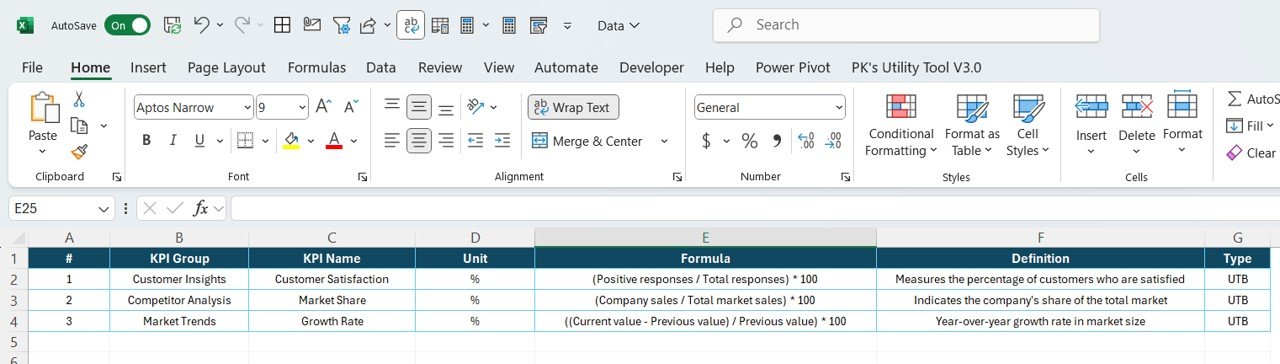Open the font name Aptos Narrow dropdown
This screenshot has width=1280, height=364.
[x=247, y=107]
